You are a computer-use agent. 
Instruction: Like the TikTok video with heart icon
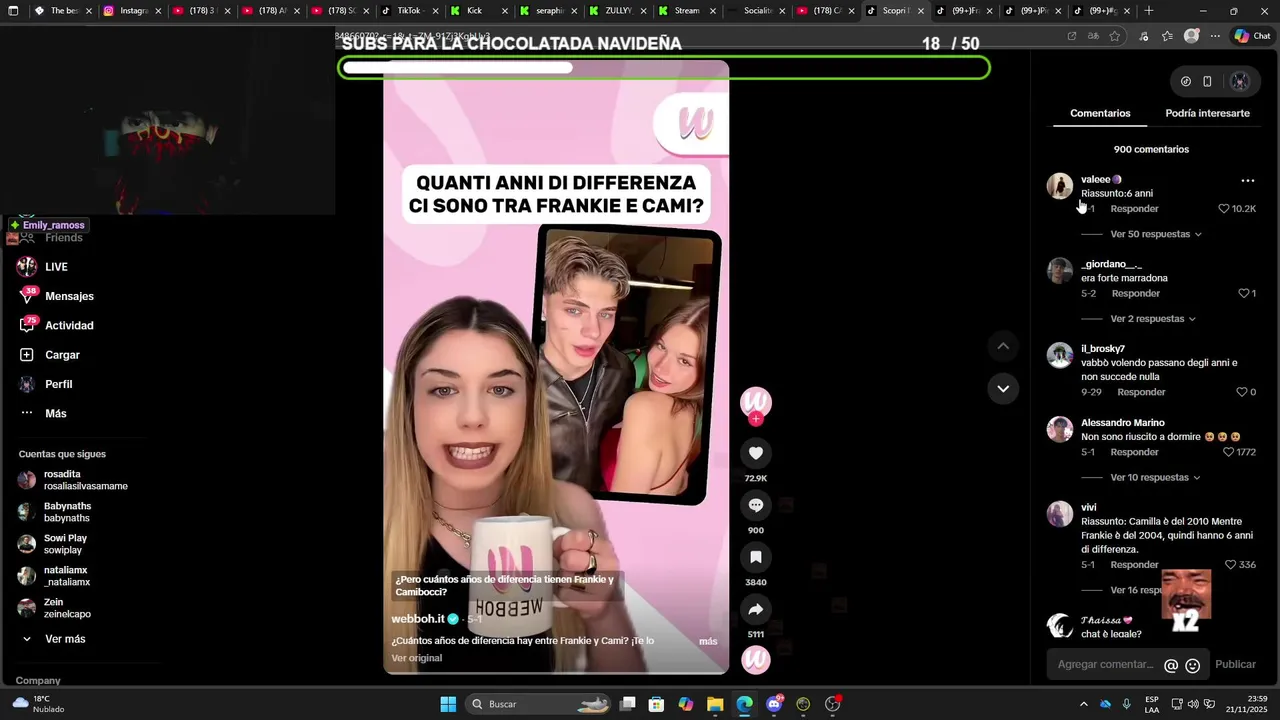coord(756,453)
